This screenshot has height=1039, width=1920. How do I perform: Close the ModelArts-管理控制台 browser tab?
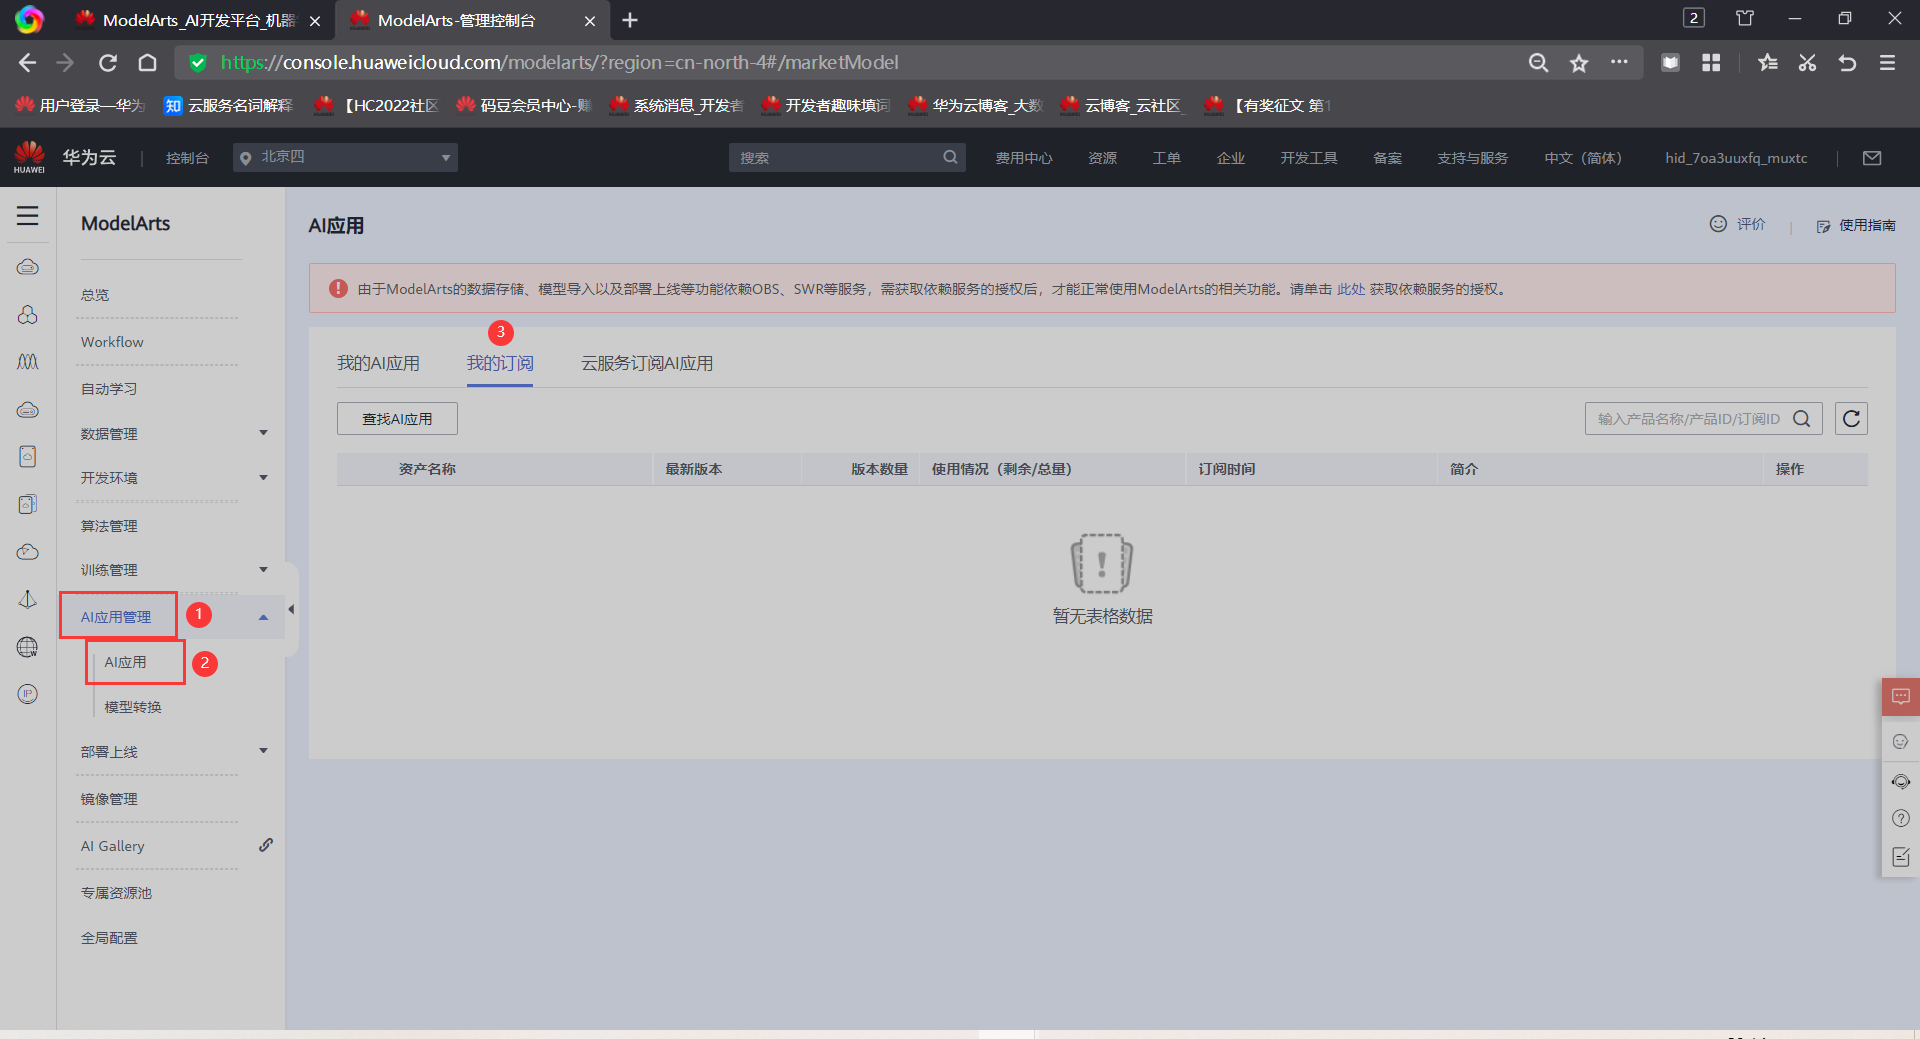[590, 20]
